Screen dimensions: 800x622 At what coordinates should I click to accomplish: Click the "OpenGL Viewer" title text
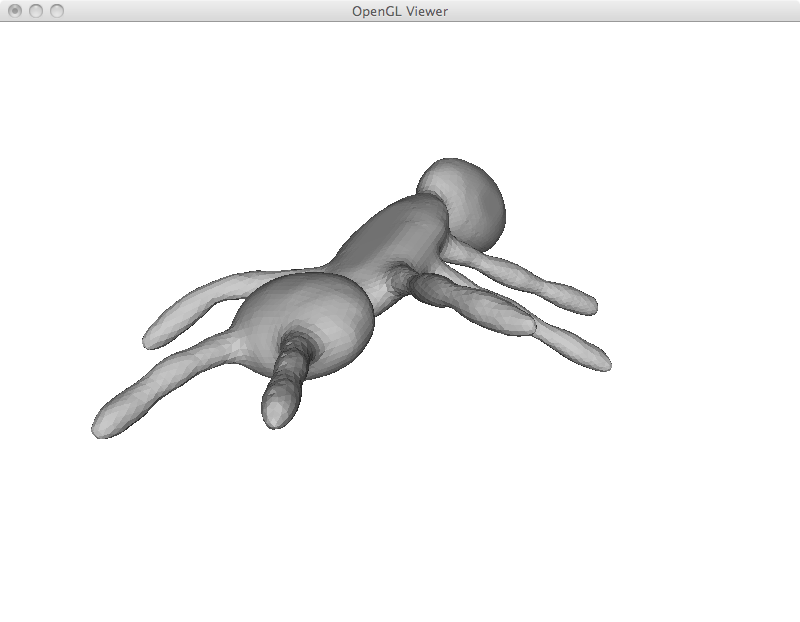tap(400, 11)
